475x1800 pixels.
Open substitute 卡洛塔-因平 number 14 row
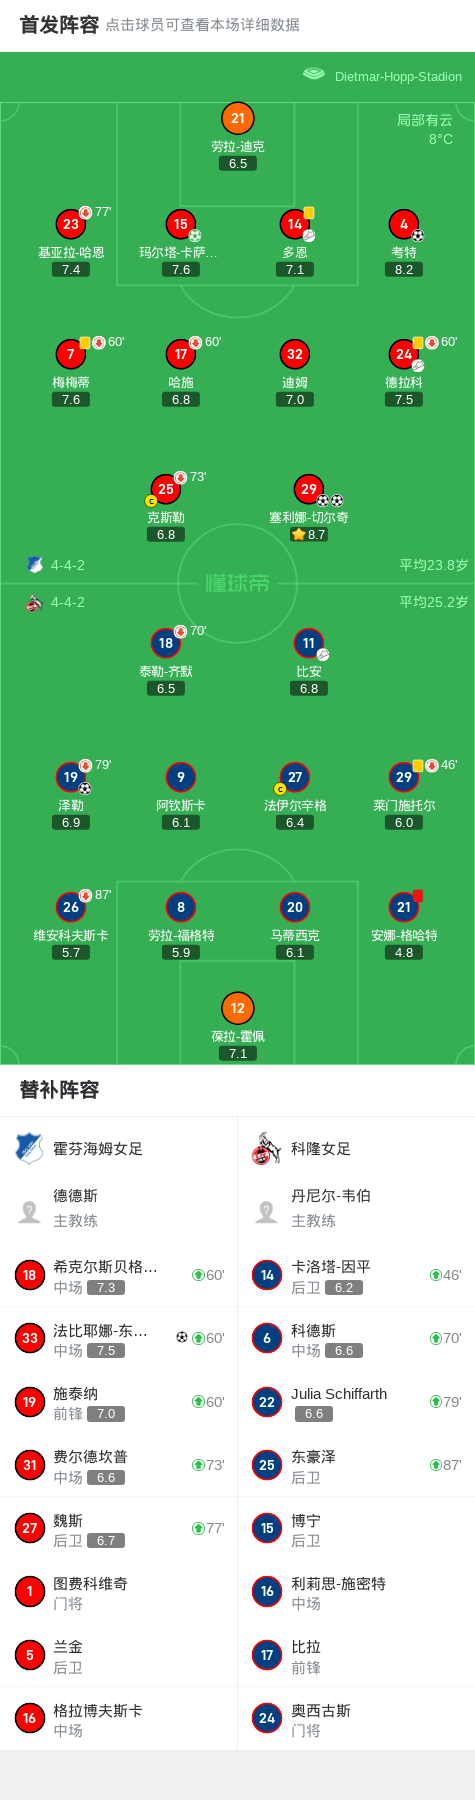[356, 1275]
